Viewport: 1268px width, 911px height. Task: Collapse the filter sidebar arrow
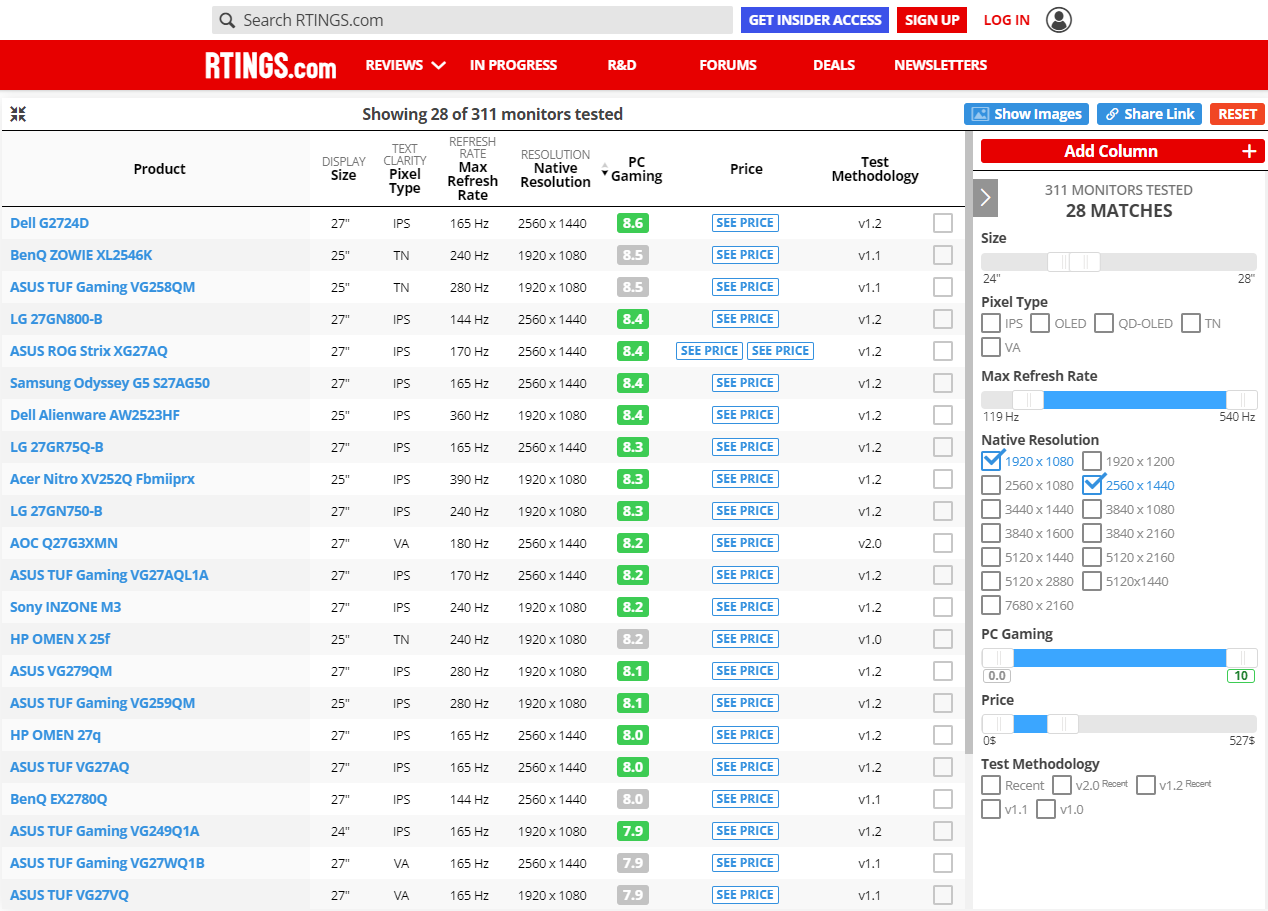[985, 198]
